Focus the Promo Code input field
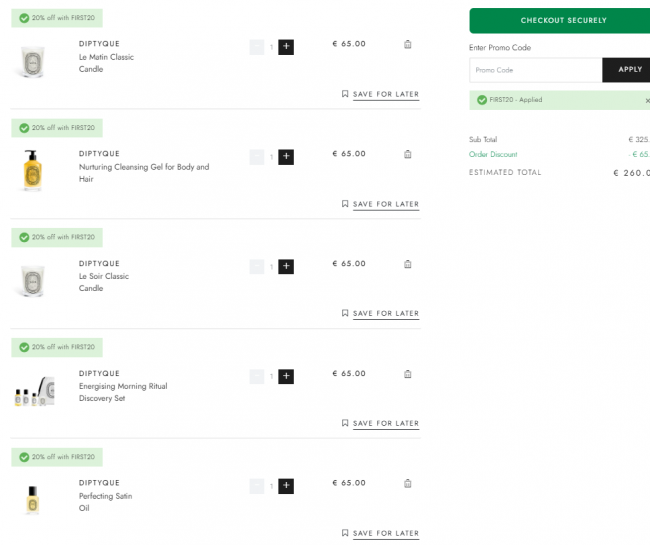Screen dimensions: 650x545 536,70
